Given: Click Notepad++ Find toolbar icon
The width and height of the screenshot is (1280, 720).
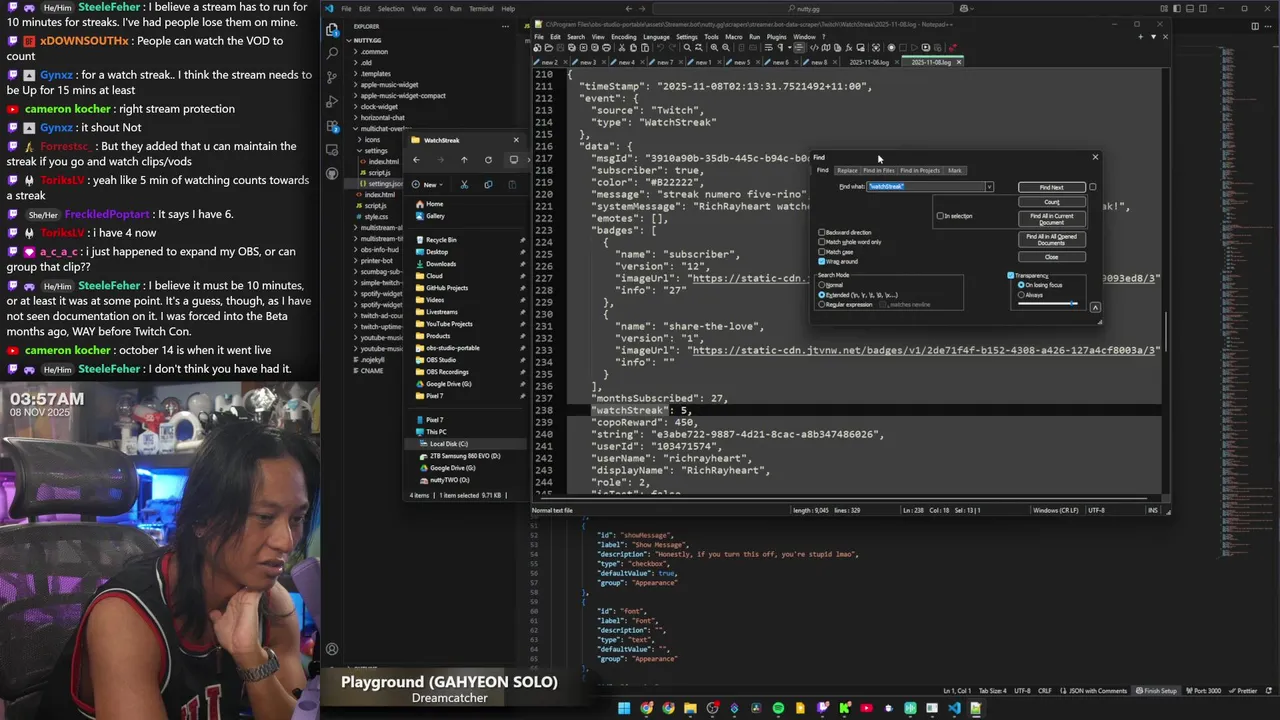Looking at the screenshot, I should click(x=687, y=48).
